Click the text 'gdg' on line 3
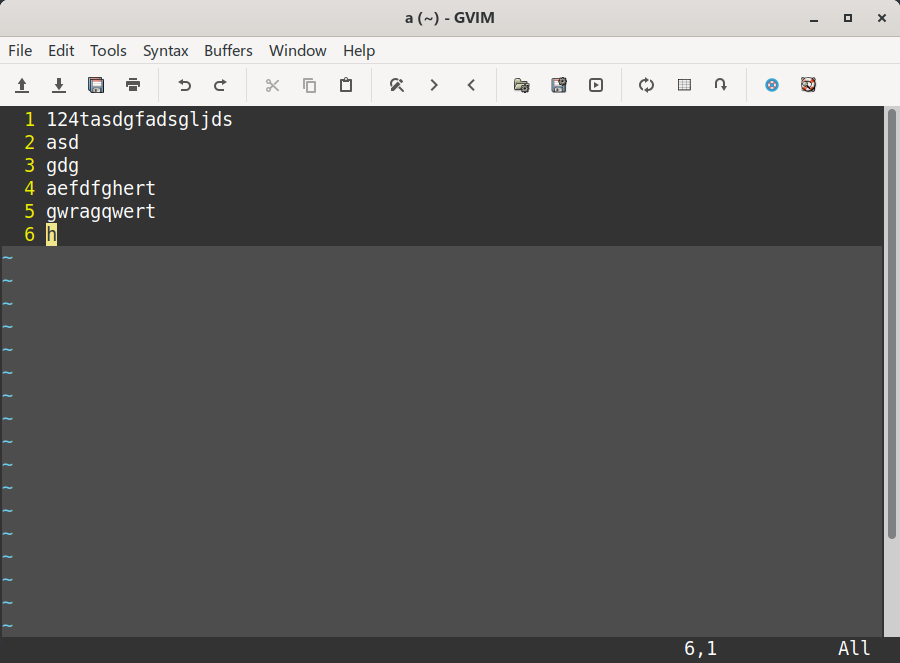 [63, 166]
